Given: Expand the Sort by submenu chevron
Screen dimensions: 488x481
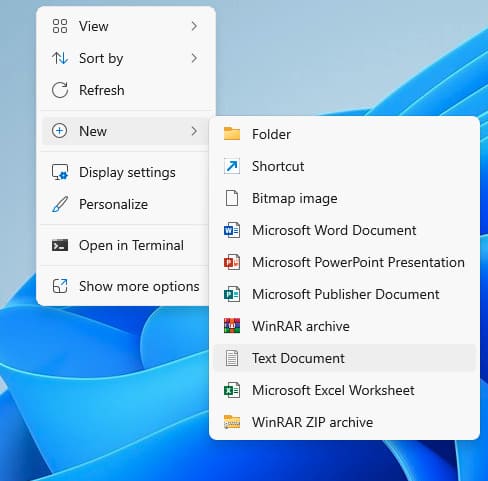Looking at the screenshot, I should pyautogui.click(x=194, y=58).
